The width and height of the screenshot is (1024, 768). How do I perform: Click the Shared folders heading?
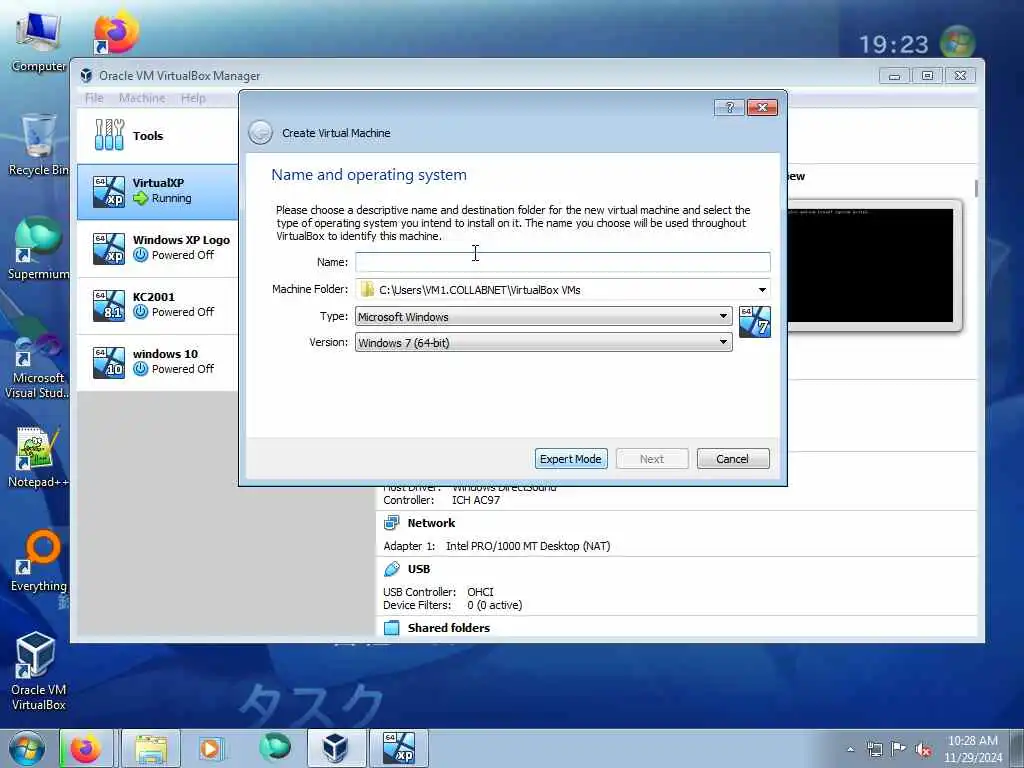449,628
